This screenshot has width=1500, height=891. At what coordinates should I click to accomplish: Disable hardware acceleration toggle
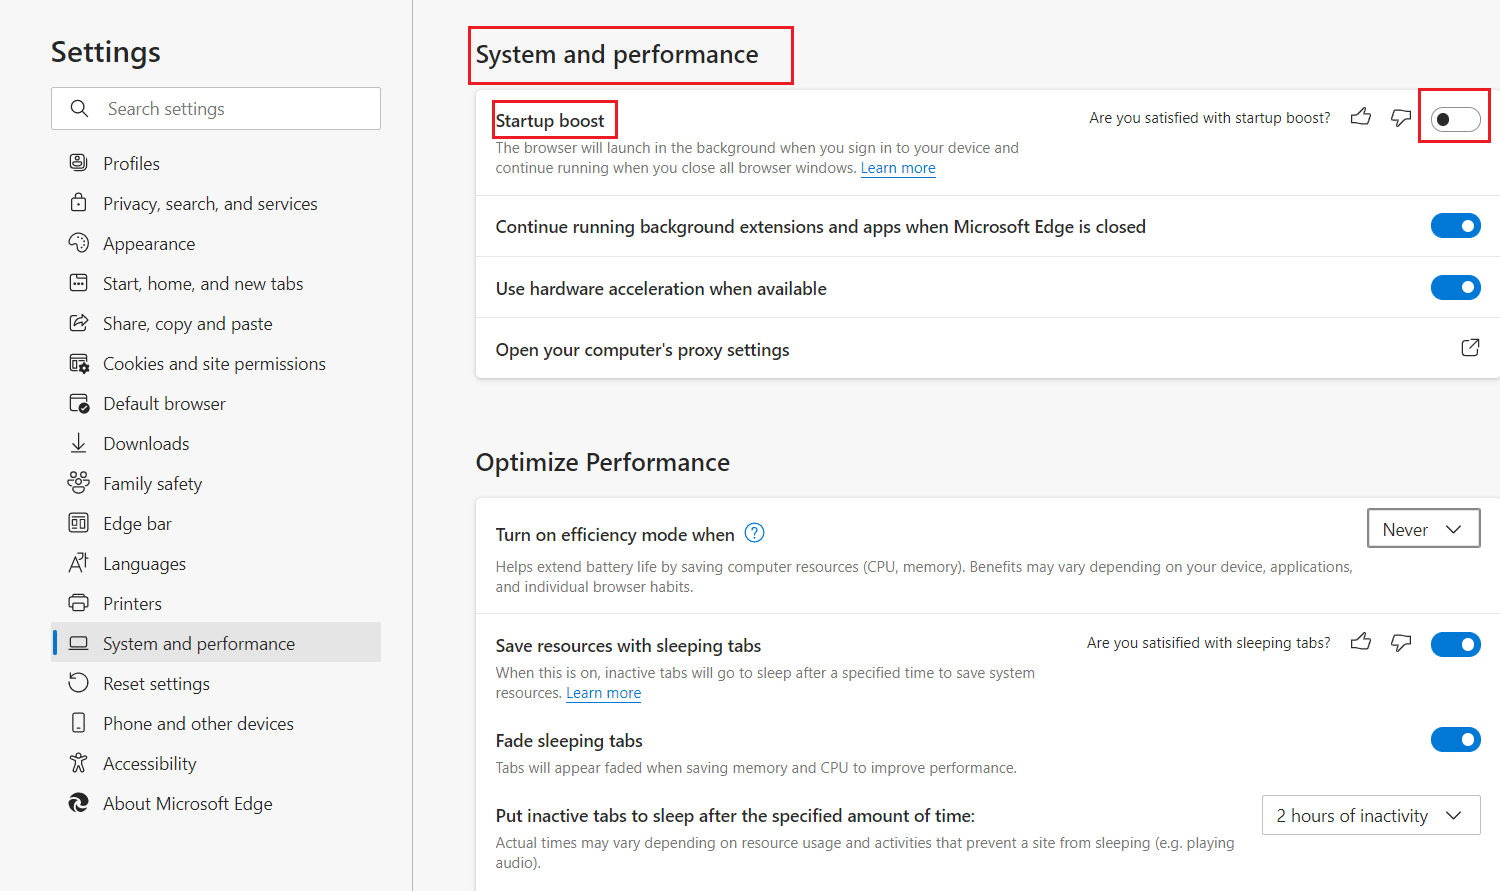point(1456,287)
